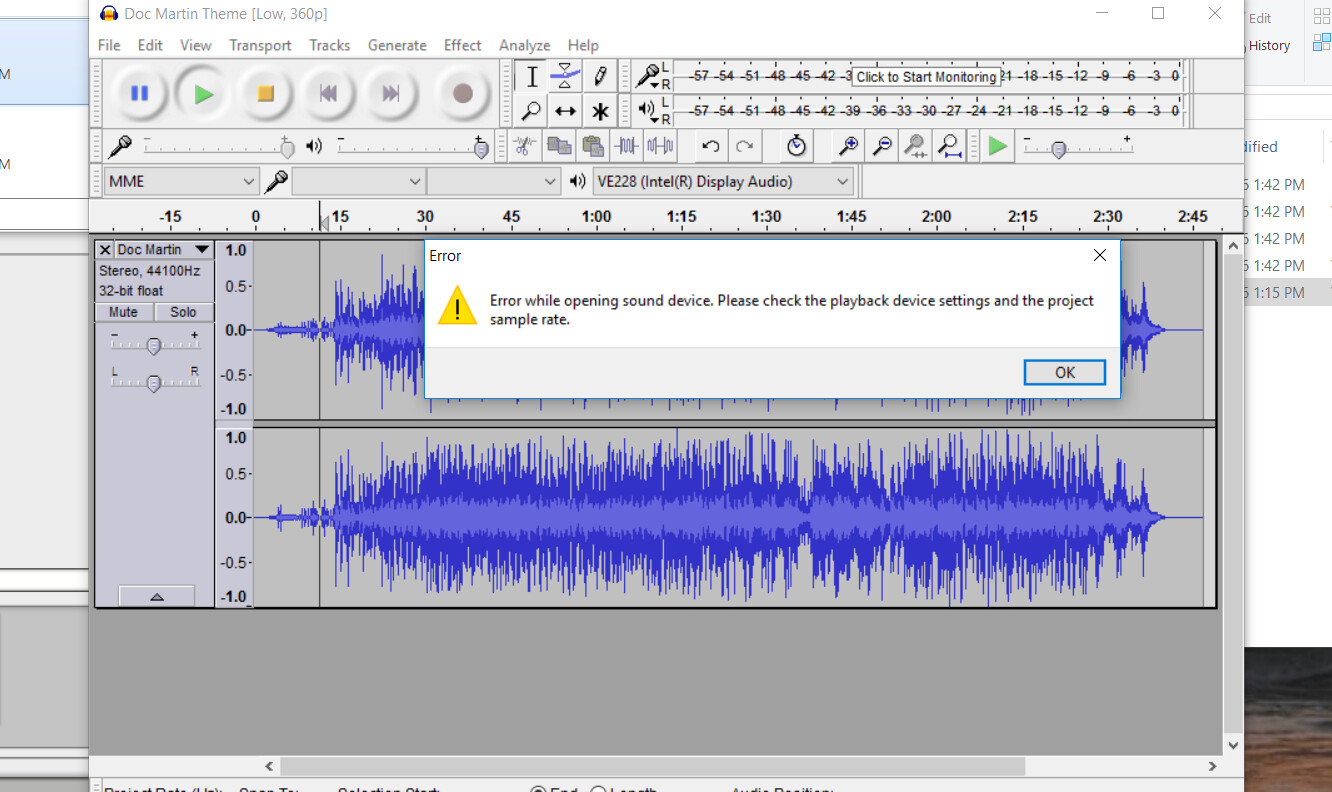Close the Doc Martin track

105,249
